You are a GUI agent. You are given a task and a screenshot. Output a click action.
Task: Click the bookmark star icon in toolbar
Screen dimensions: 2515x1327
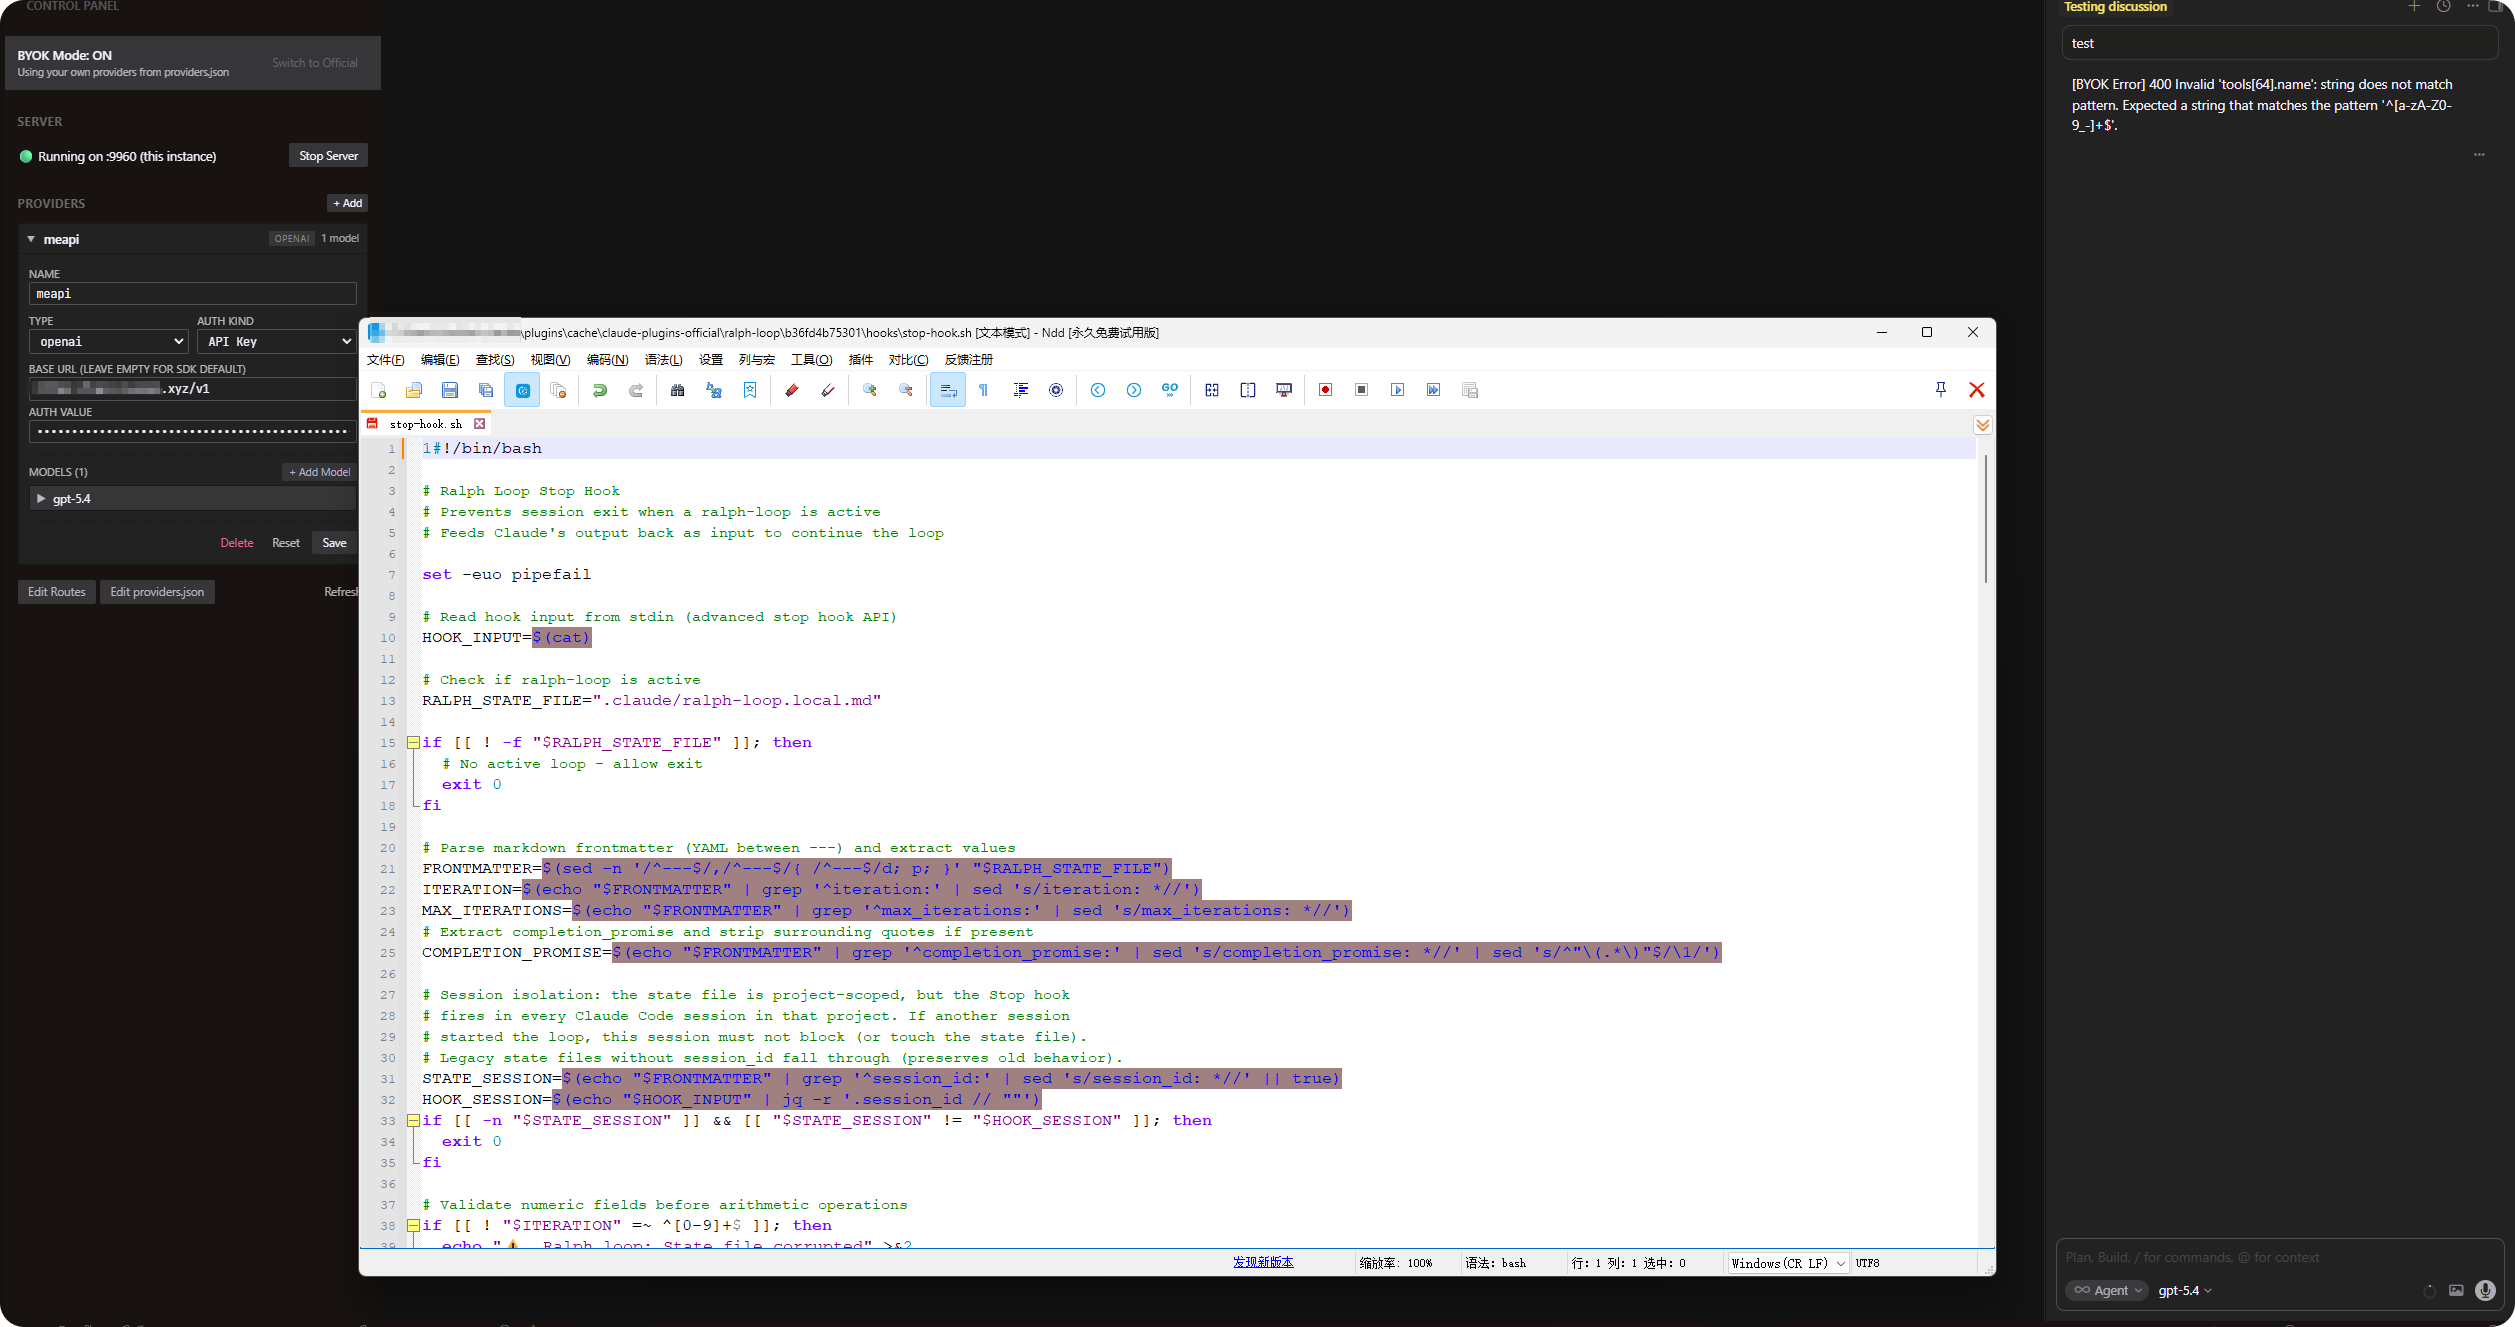[x=750, y=390]
